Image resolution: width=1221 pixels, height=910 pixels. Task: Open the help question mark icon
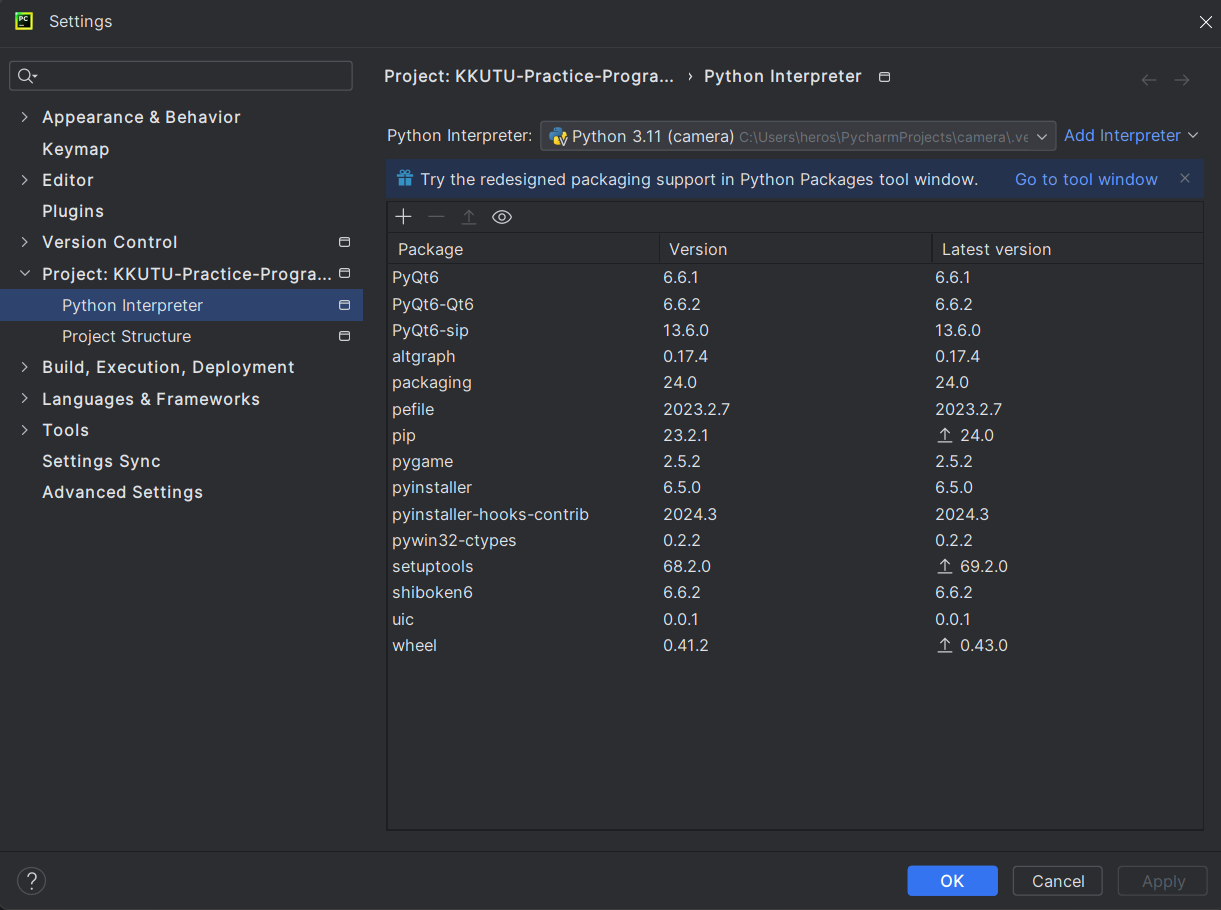(32, 881)
